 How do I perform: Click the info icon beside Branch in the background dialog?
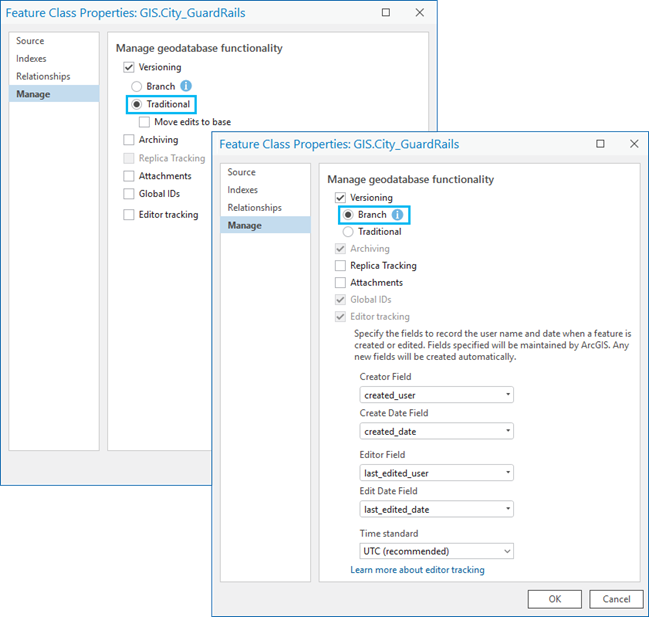pos(186,87)
